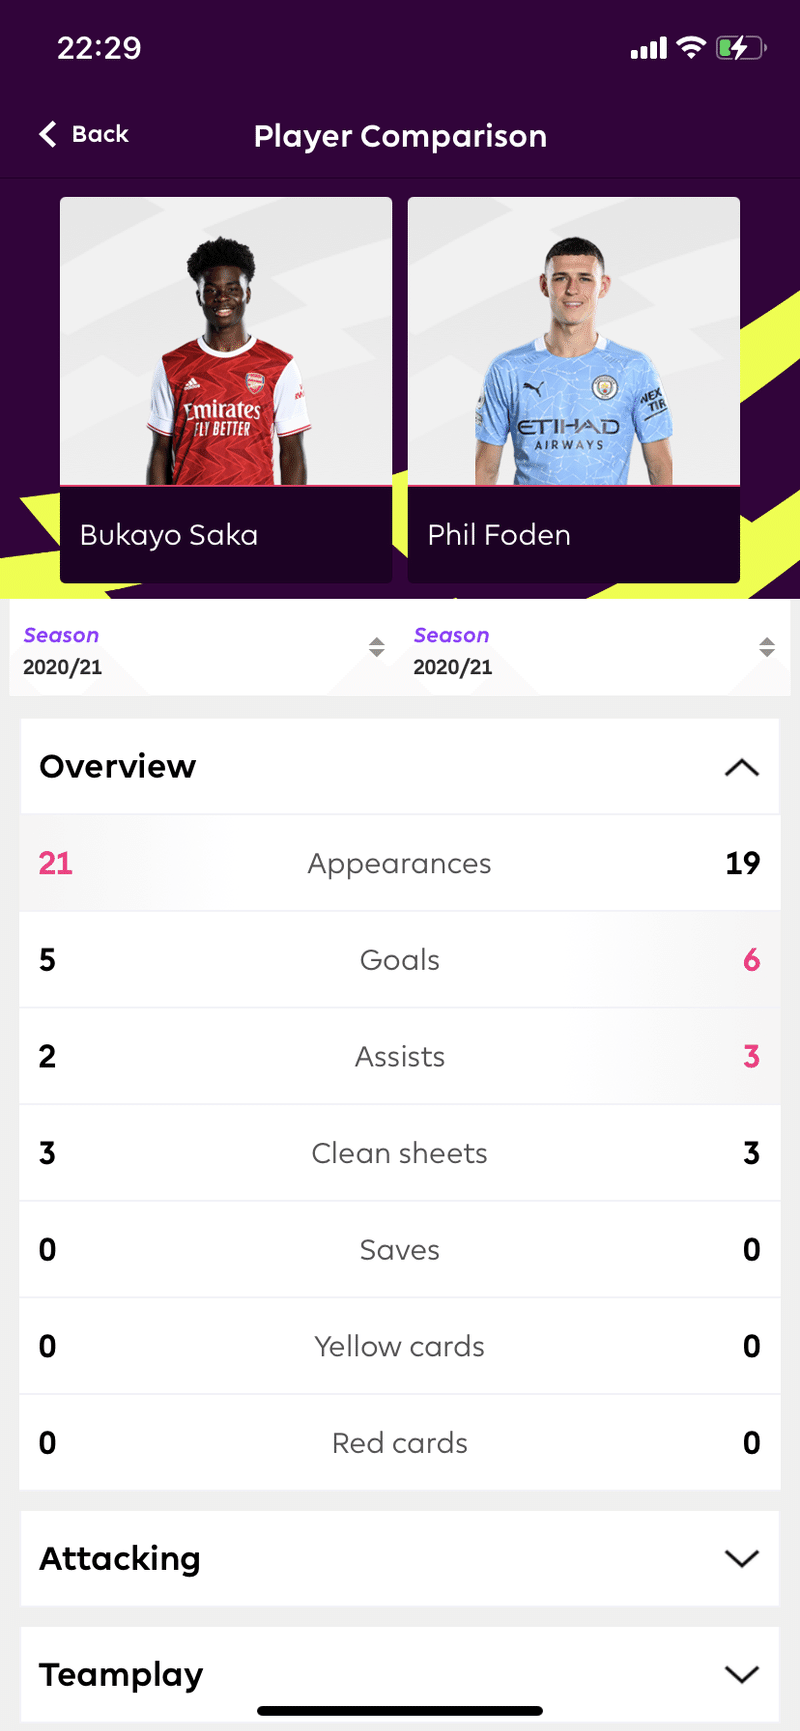800x1731 pixels.
Task: Collapse the Overview section chevron
Action: click(x=742, y=768)
